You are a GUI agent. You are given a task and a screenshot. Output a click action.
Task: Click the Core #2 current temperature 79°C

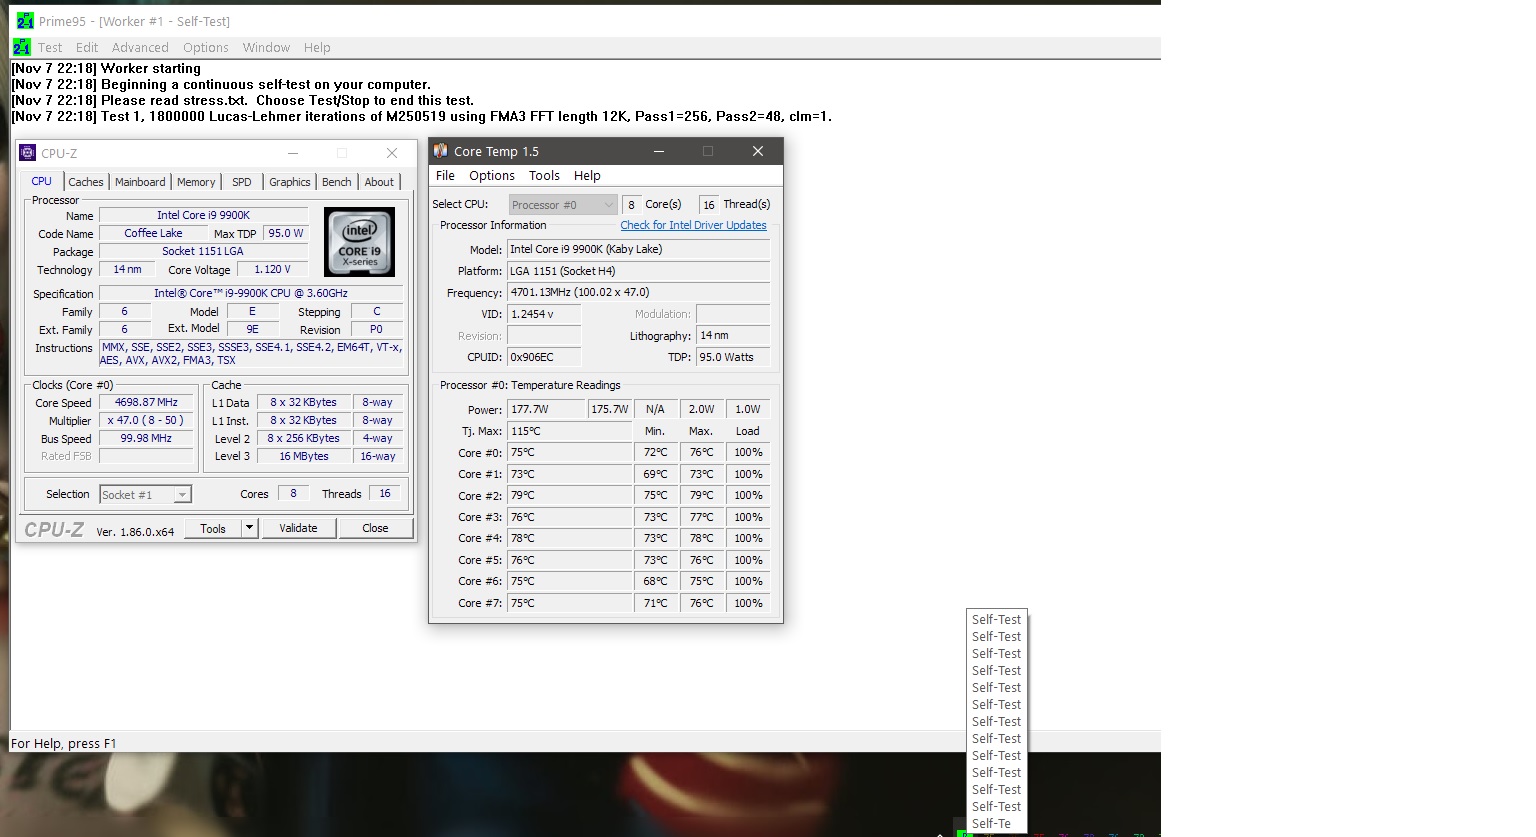click(570, 495)
